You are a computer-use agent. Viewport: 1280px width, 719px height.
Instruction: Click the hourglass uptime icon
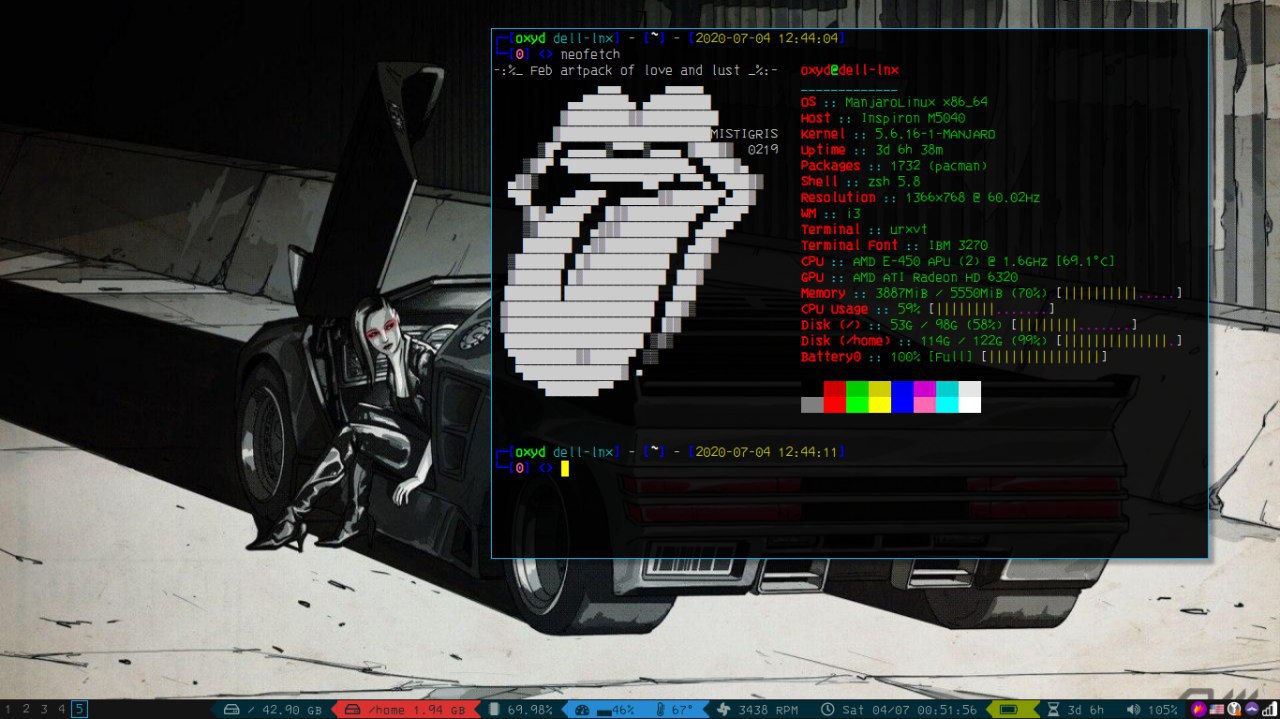(1053, 709)
